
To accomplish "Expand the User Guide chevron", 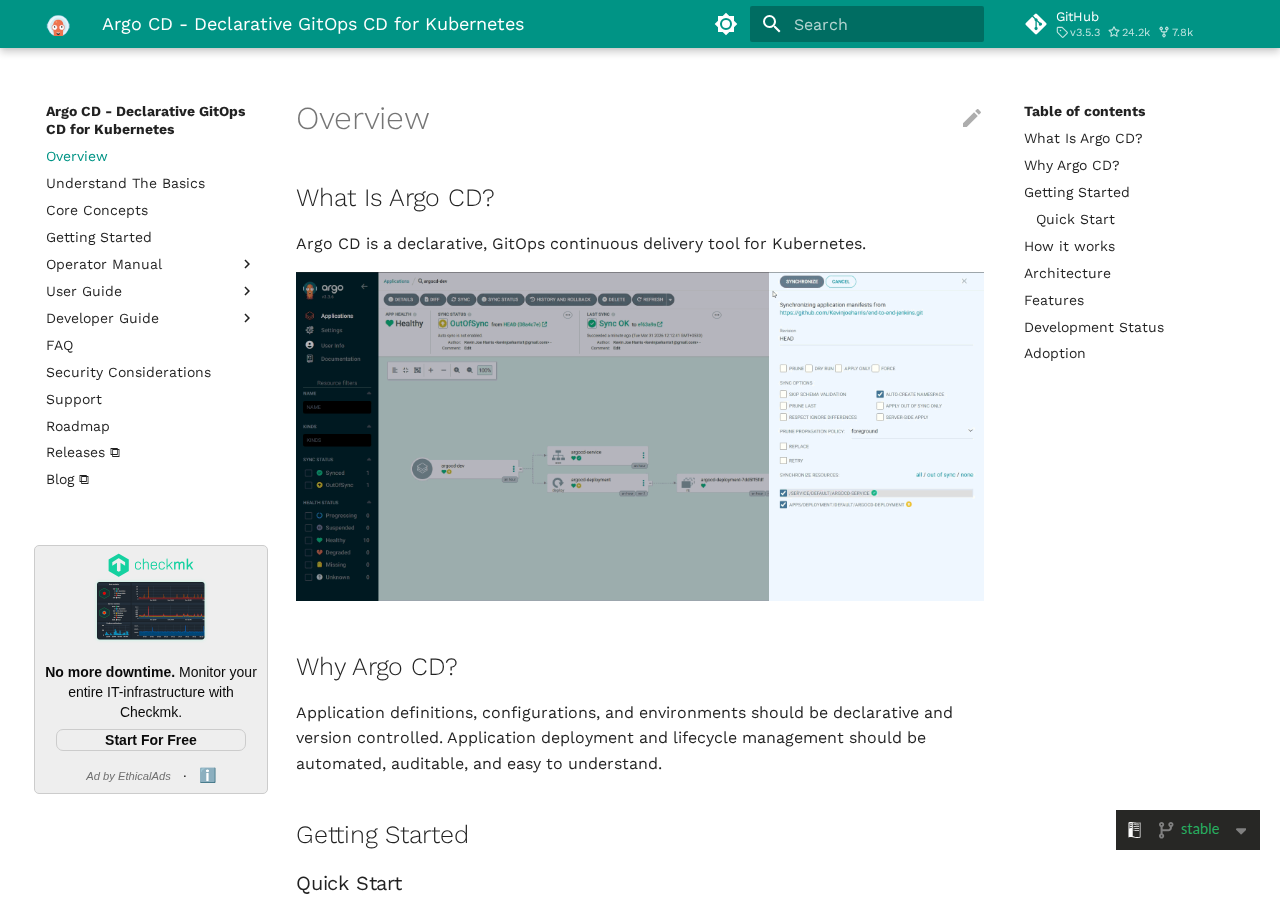I will pos(248,291).
